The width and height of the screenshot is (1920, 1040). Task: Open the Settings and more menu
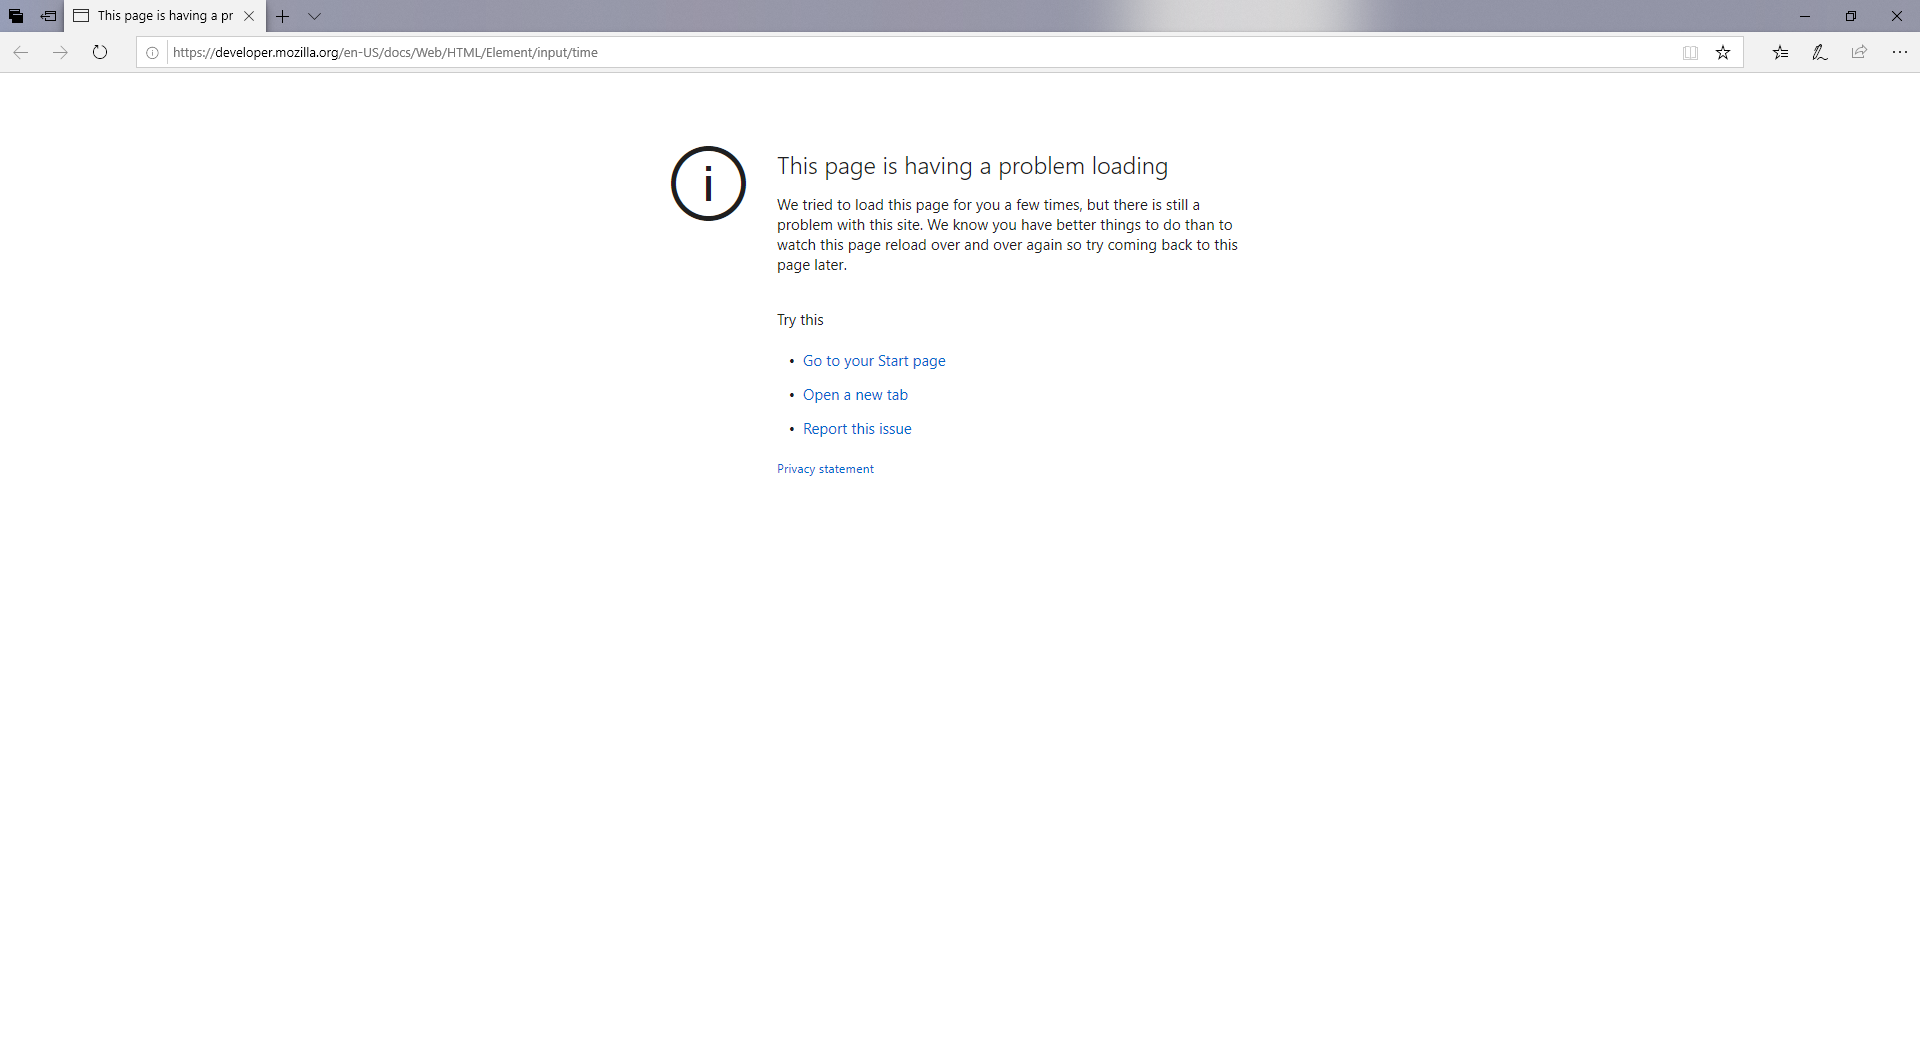coord(1900,52)
